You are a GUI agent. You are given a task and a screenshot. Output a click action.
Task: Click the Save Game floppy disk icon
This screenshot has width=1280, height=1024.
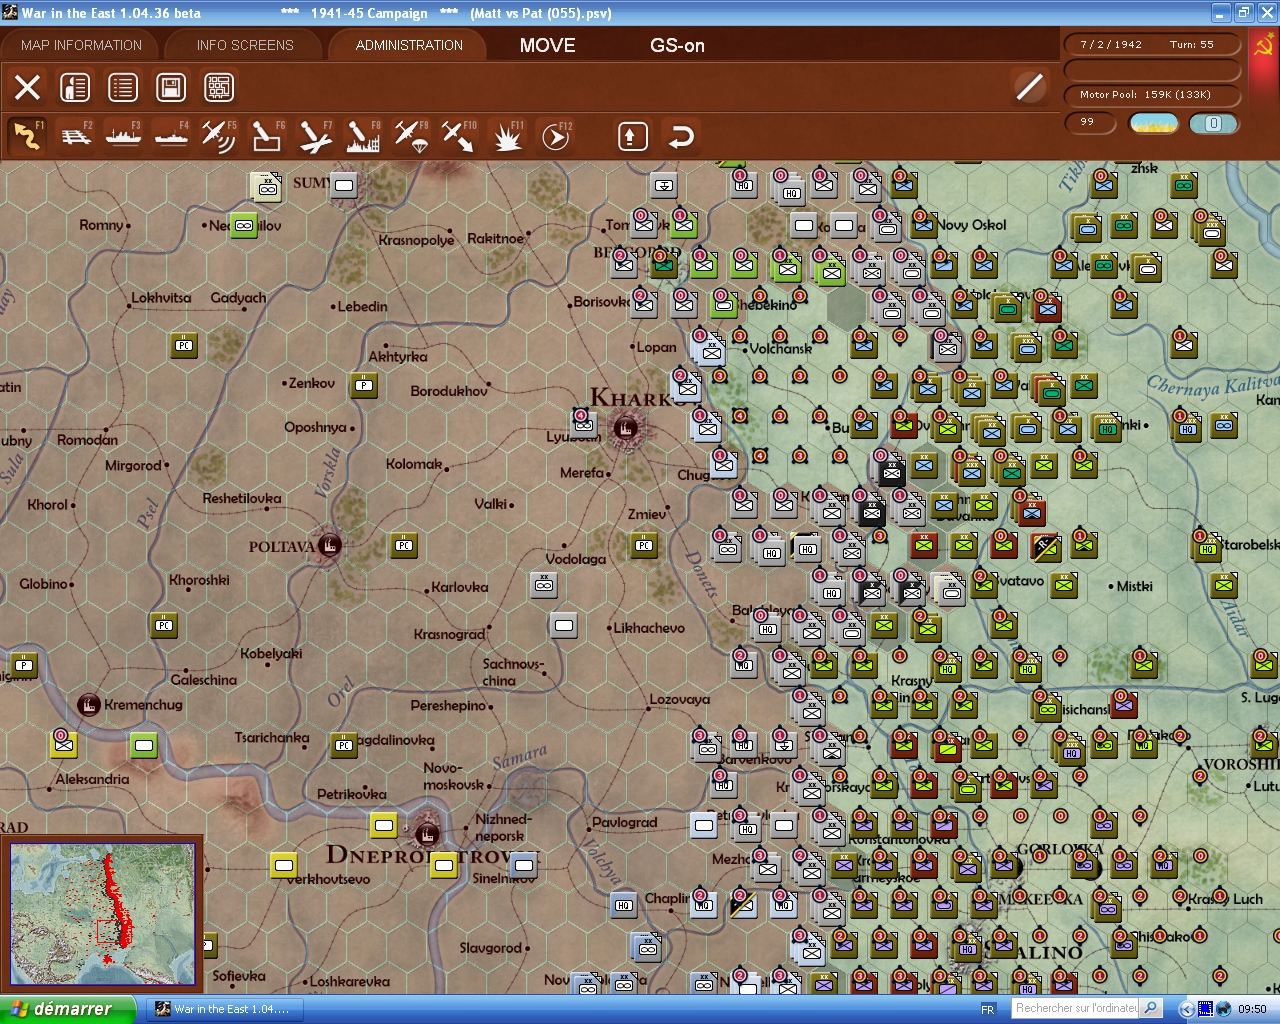click(171, 88)
